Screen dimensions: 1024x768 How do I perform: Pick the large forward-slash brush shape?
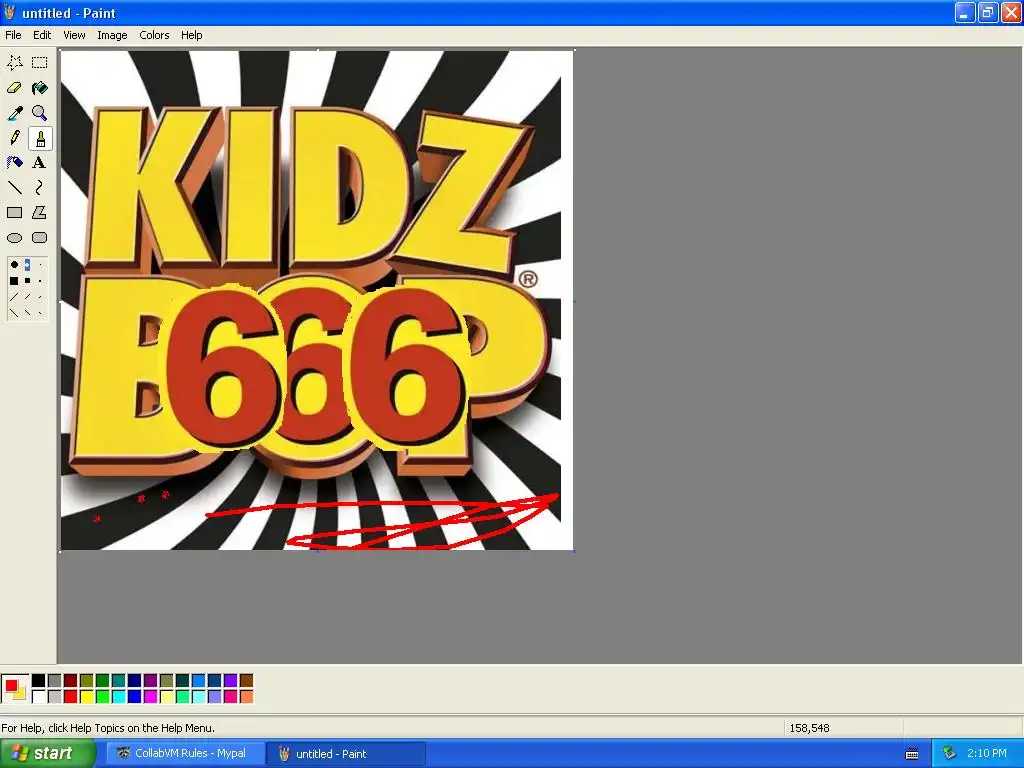click(x=14, y=297)
